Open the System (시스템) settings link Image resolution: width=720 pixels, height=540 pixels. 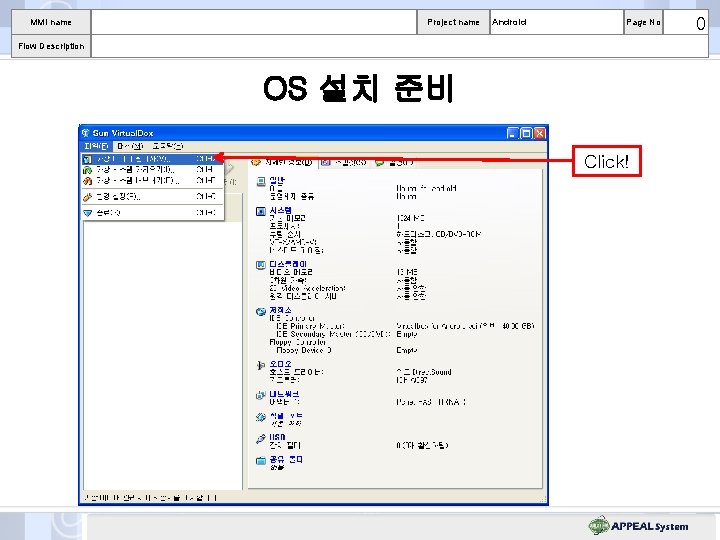click(x=281, y=210)
